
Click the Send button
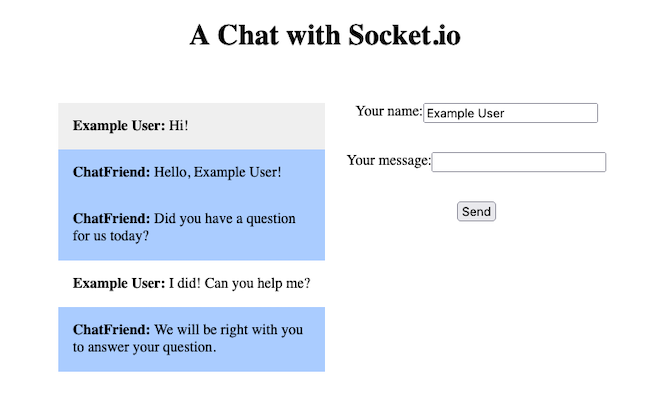coord(476,211)
